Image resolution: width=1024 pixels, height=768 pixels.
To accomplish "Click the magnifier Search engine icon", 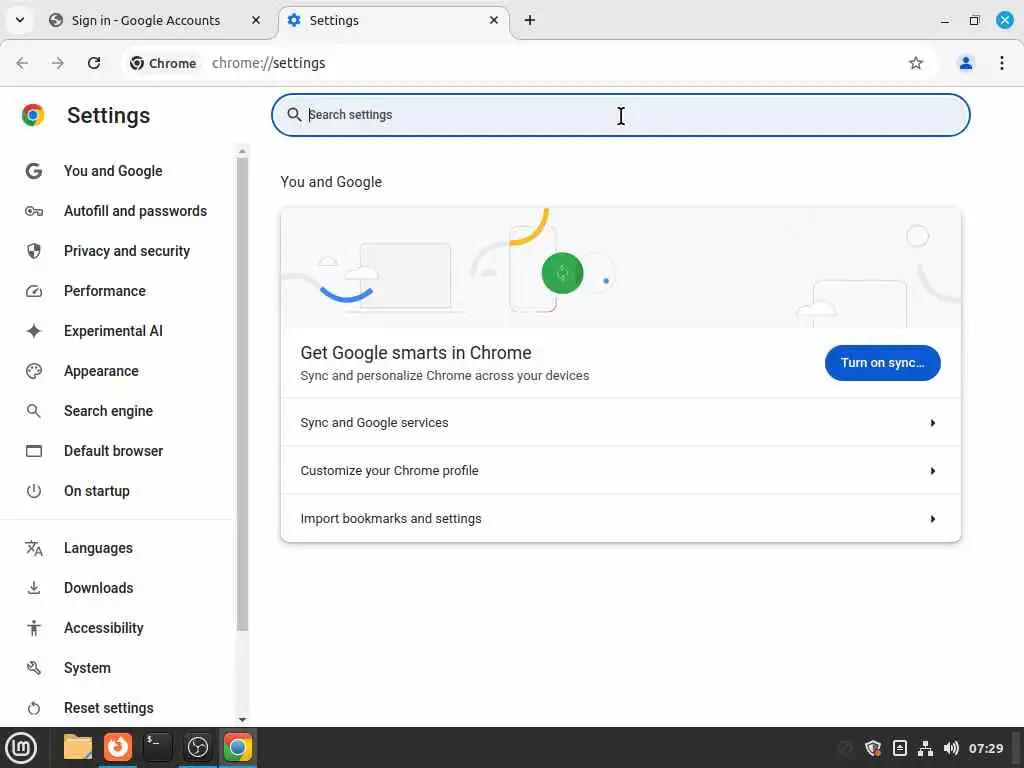I will [33, 411].
